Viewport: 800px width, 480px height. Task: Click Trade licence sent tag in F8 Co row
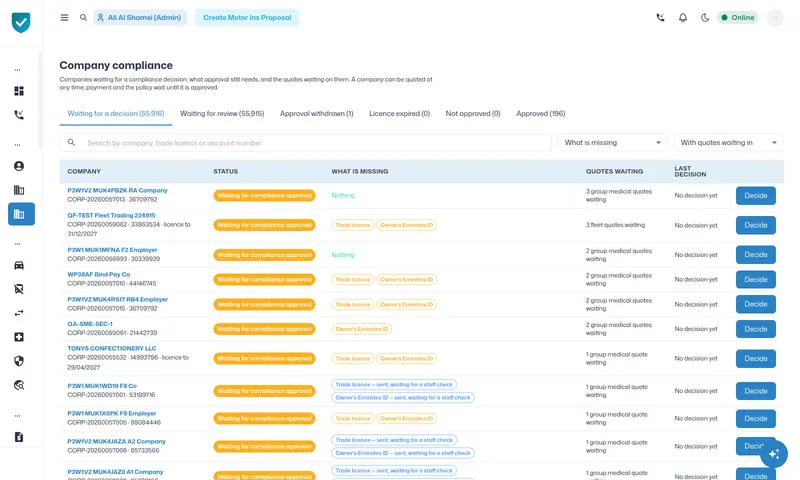(394, 385)
